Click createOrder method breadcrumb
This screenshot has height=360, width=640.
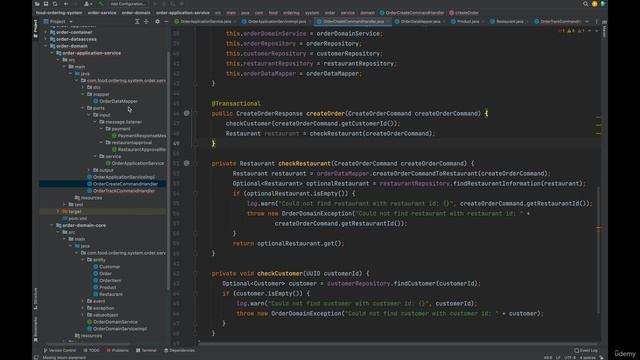(x=464, y=13)
